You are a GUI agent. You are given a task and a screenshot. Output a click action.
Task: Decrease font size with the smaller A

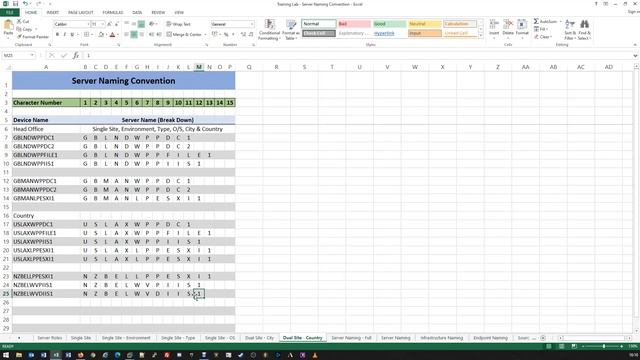(116, 24)
